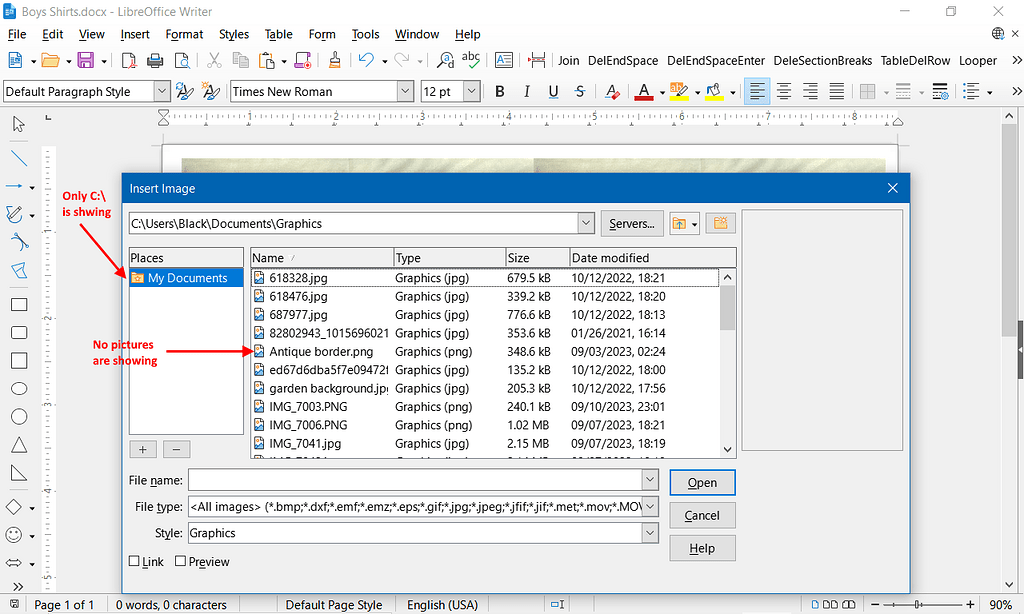
Task: Click the Print icon on the toolbar
Action: click(x=156, y=60)
